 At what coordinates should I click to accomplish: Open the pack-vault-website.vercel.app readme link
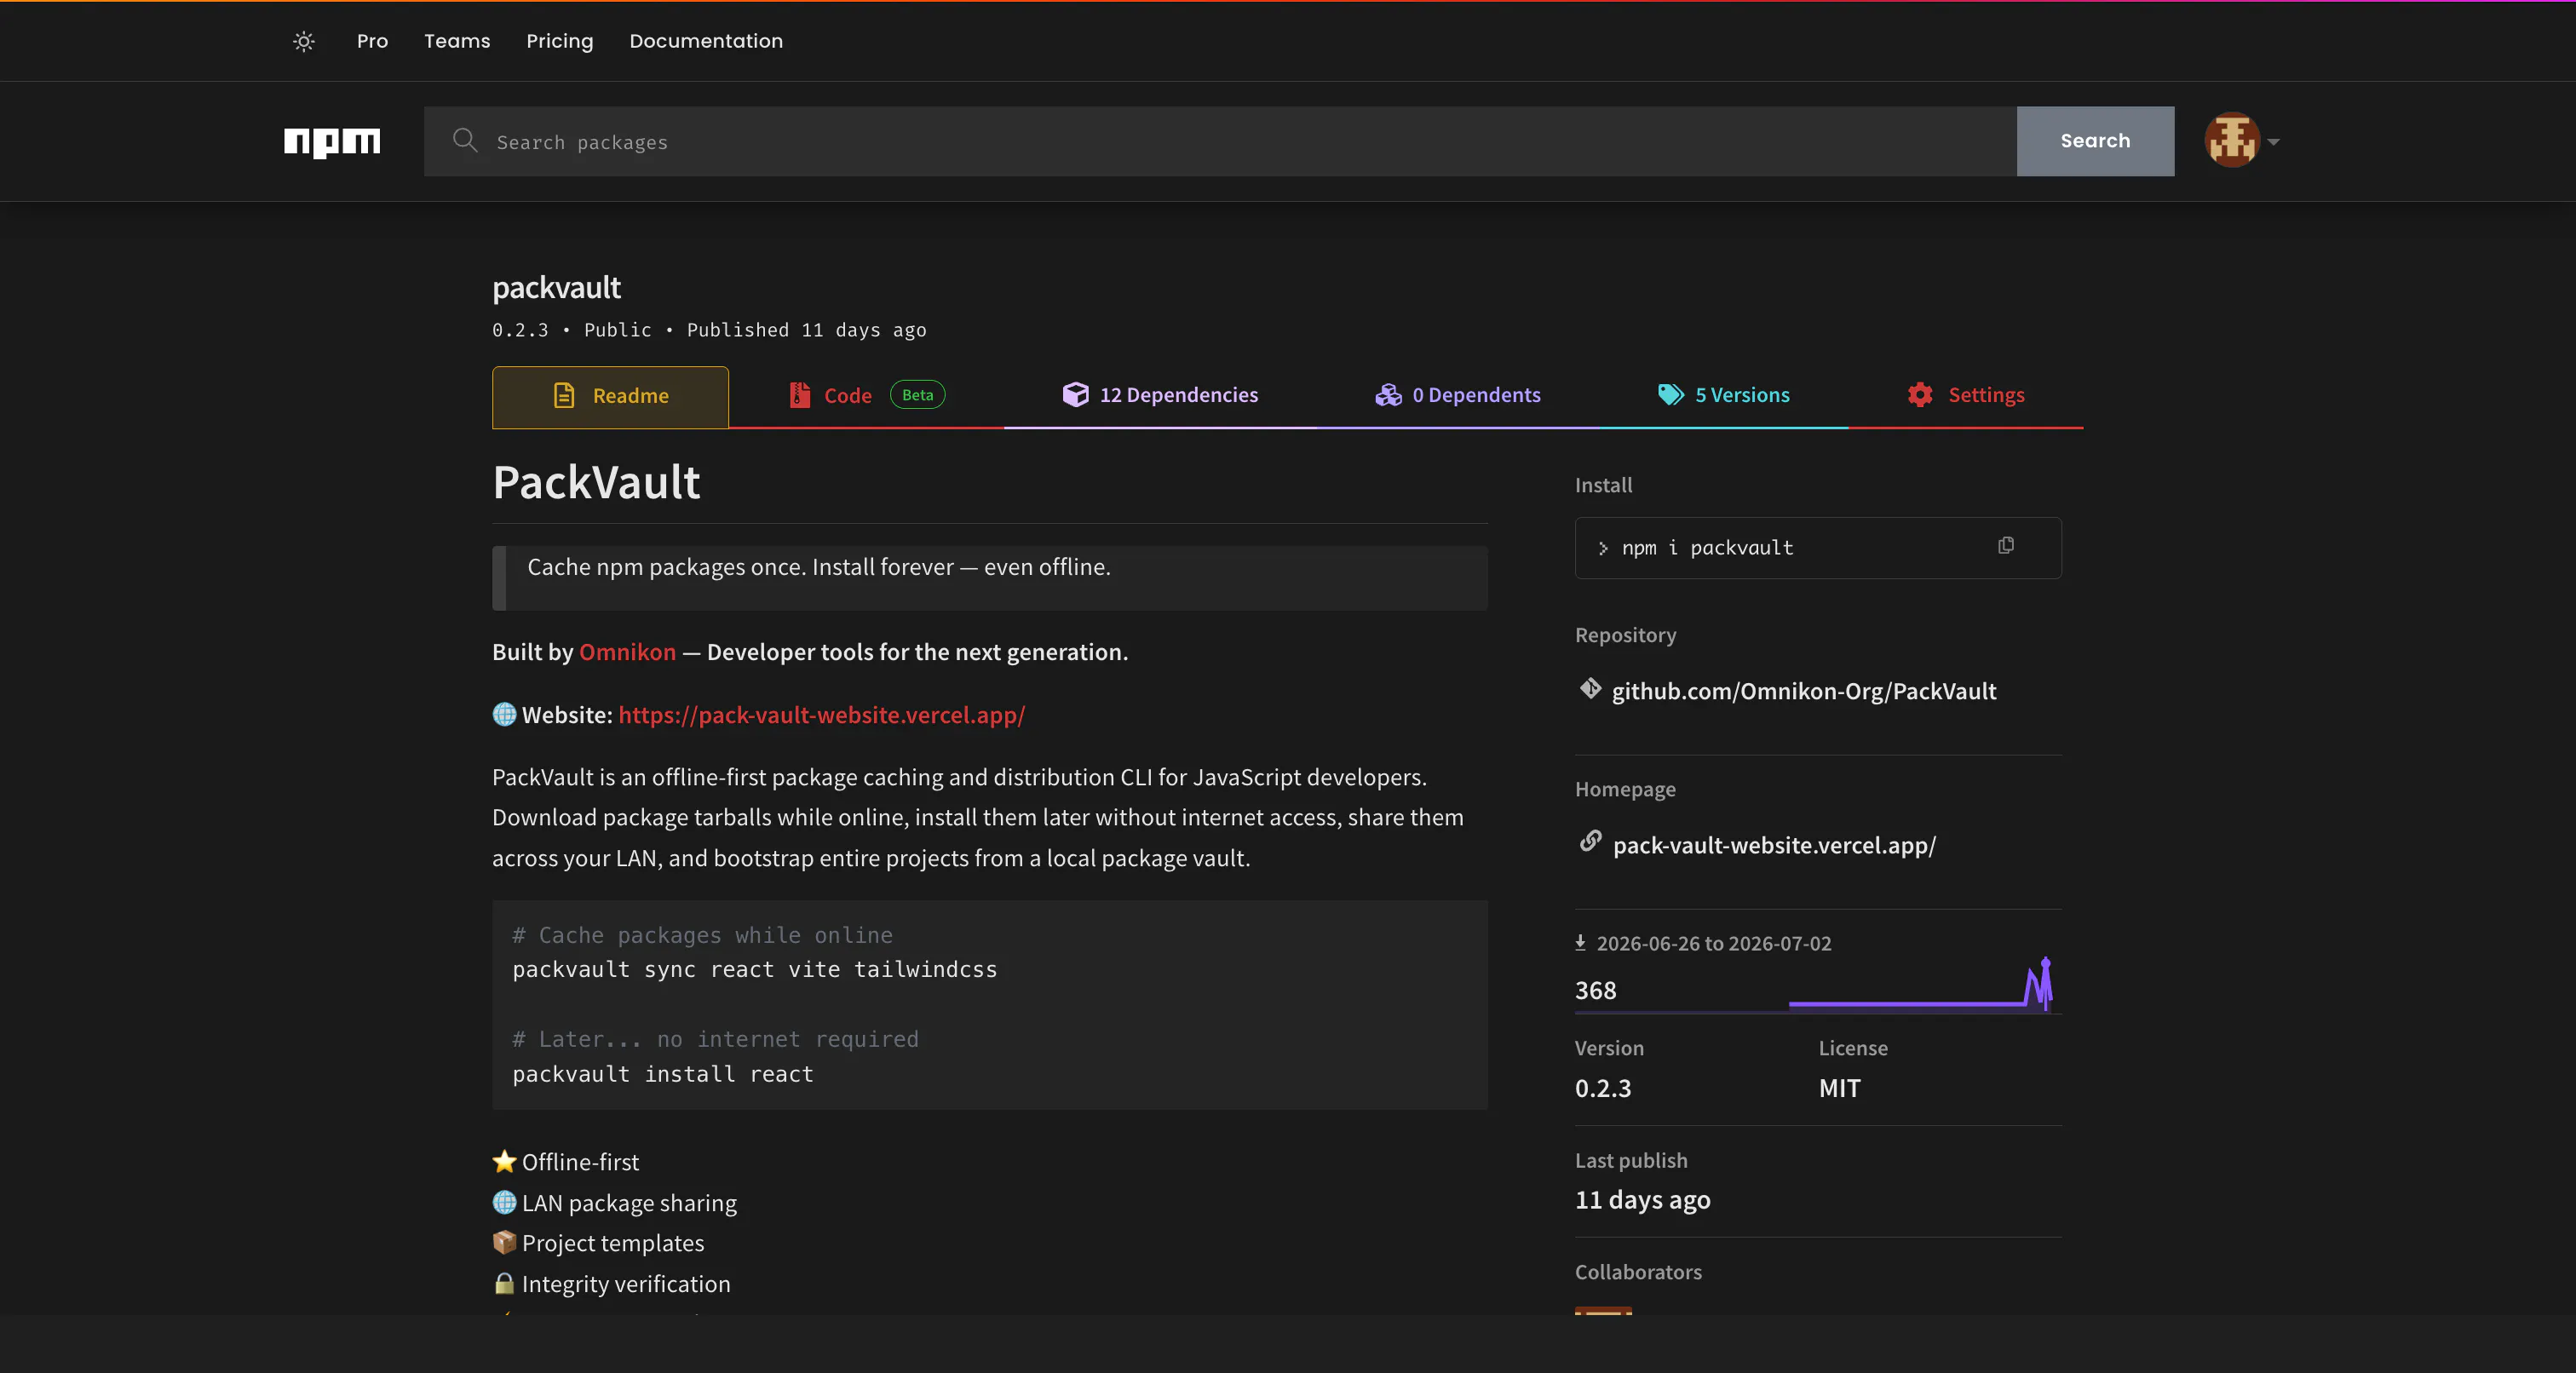pyautogui.click(x=821, y=715)
